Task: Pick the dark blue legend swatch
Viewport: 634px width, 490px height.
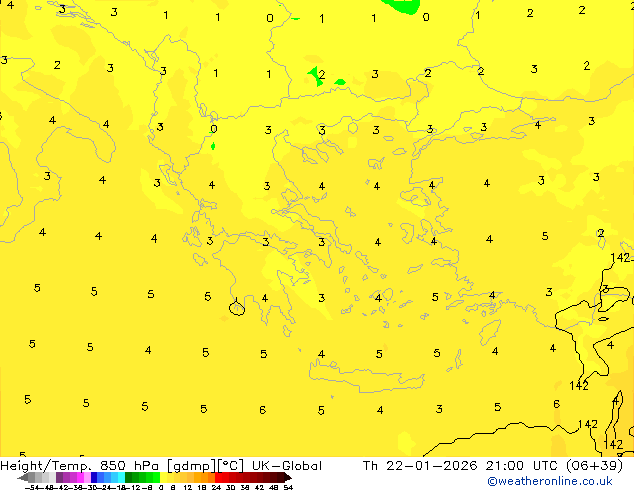Action: pos(94,477)
